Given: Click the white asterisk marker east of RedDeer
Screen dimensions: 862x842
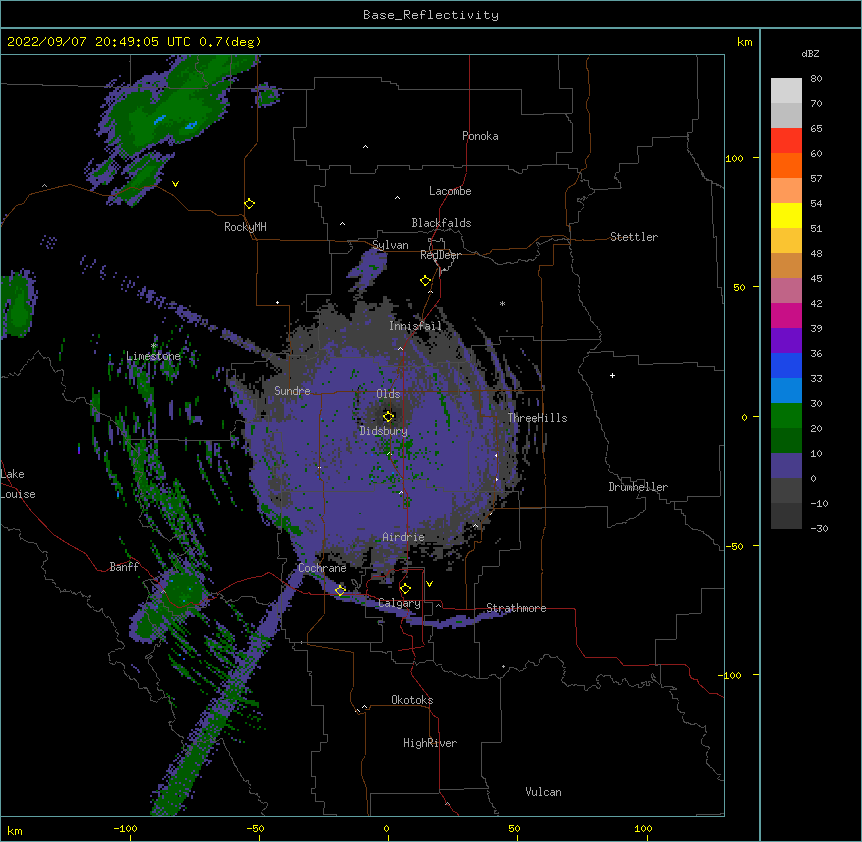Looking at the screenshot, I should 502,303.
